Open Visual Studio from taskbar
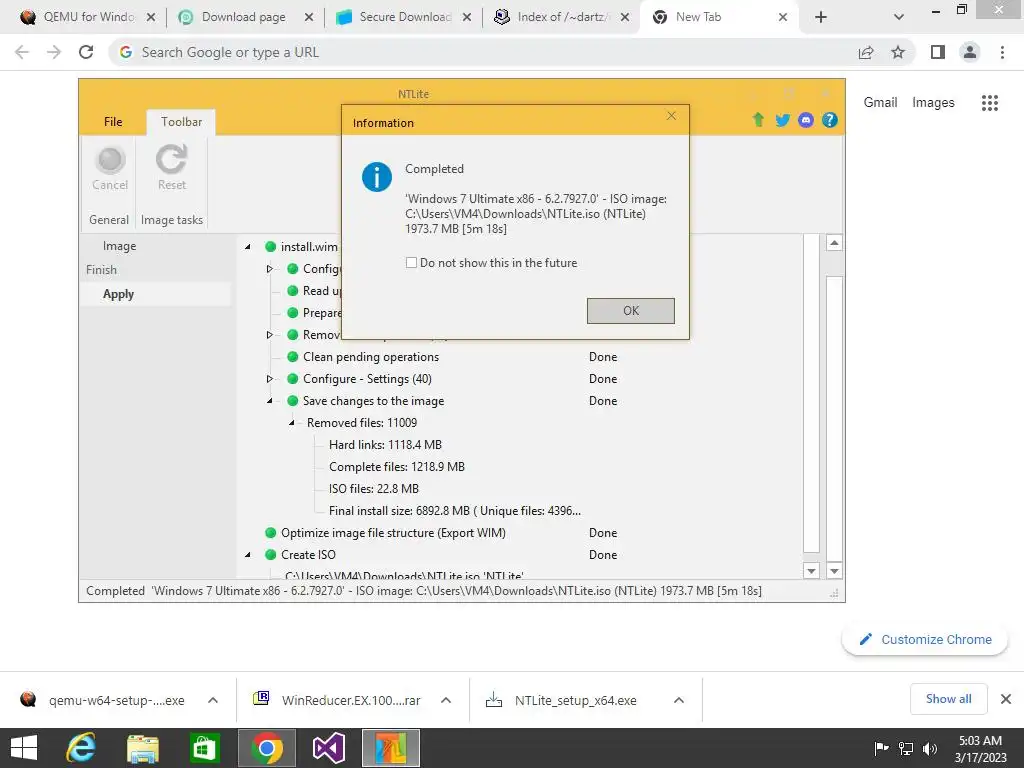Image resolution: width=1024 pixels, height=768 pixels. (x=328, y=748)
